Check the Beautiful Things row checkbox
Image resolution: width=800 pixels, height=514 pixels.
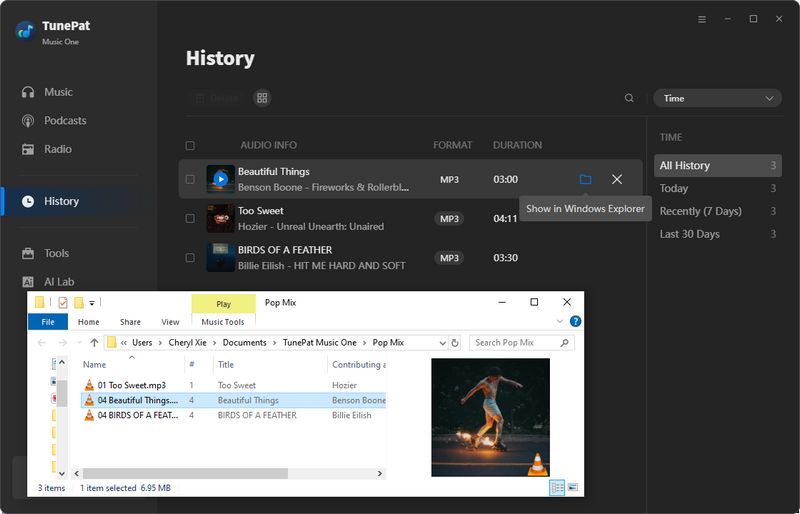coord(190,179)
